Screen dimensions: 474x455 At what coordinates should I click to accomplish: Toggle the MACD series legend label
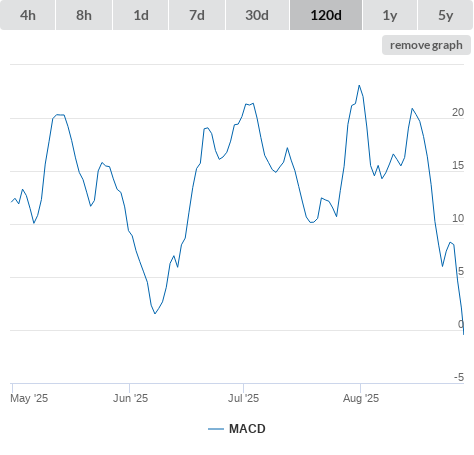click(247, 429)
